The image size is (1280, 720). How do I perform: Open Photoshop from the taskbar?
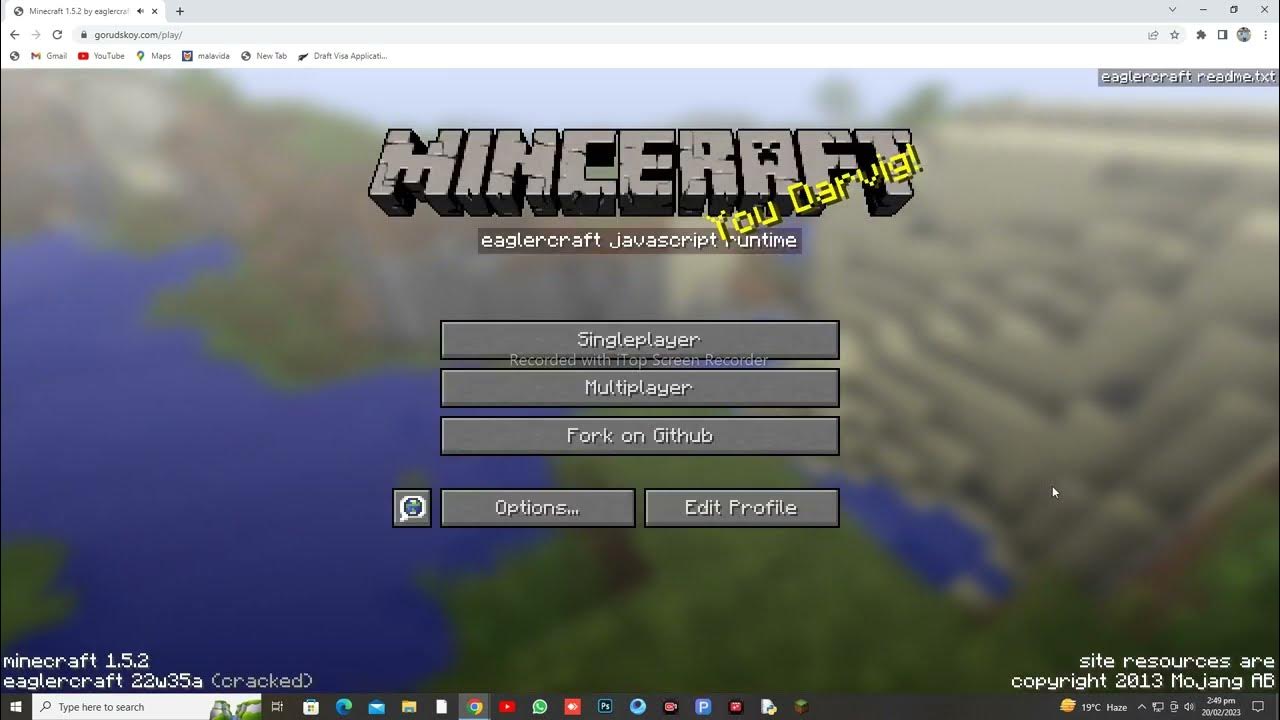pos(605,707)
